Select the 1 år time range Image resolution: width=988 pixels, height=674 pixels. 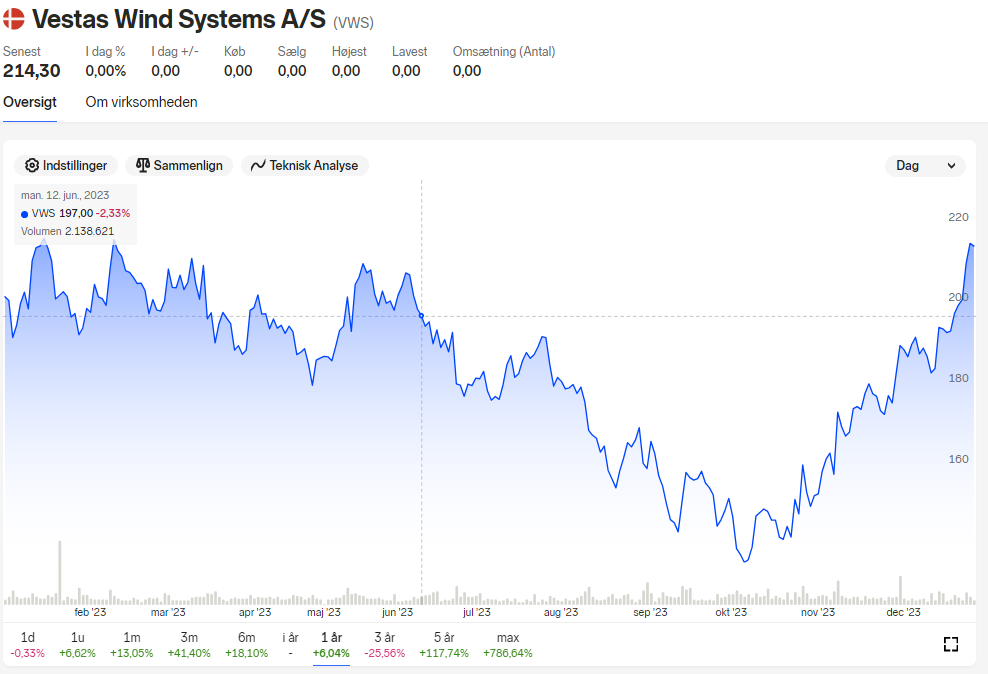tap(331, 644)
